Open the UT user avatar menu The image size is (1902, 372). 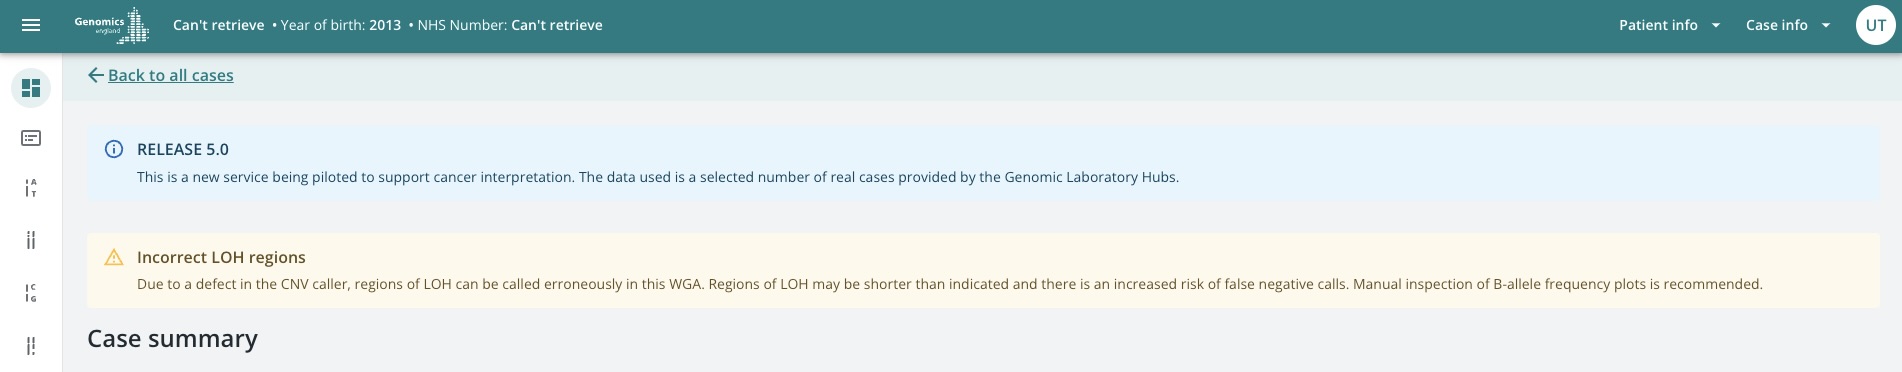(x=1876, y=25)
